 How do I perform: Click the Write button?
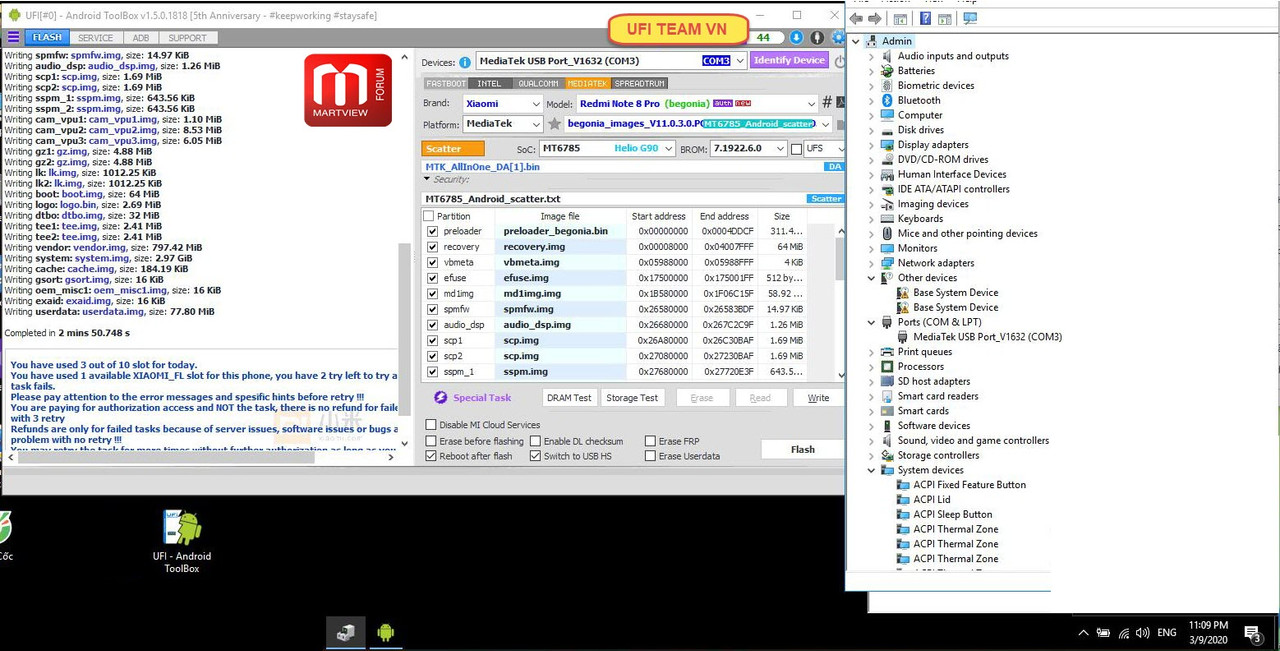(818, 398)
